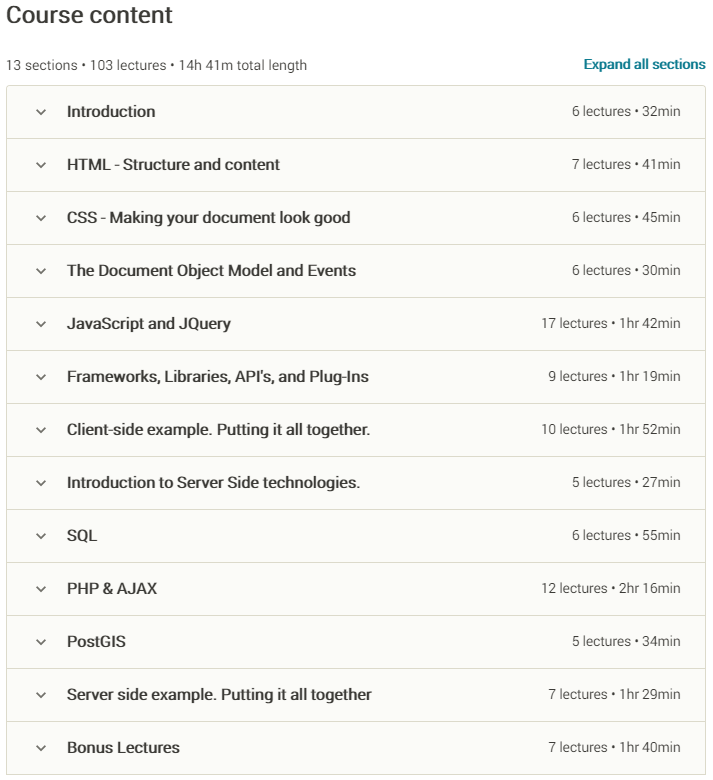Toggle chevron for Frameworks, Libraries section
Viewport: 713px width, 780px height.
[41, 377]
